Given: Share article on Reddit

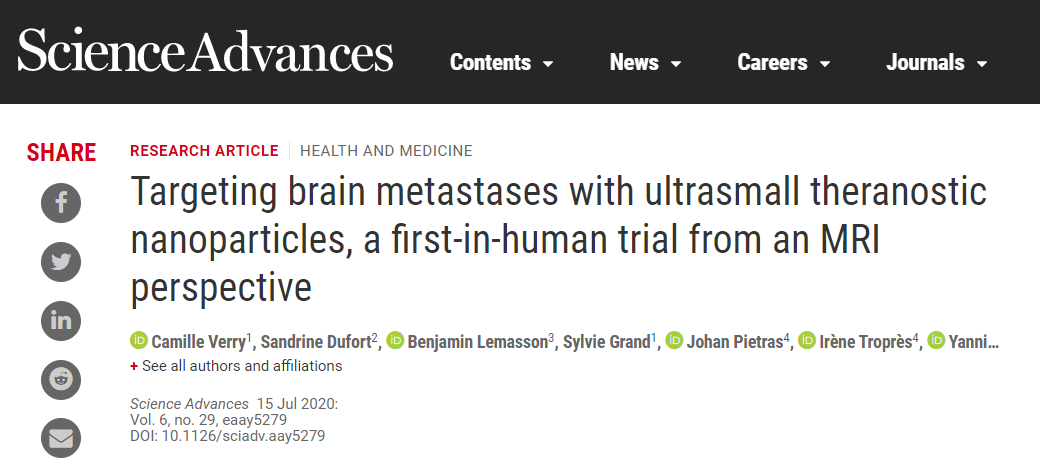Looking at the screenshot, I should pos(61,379).
